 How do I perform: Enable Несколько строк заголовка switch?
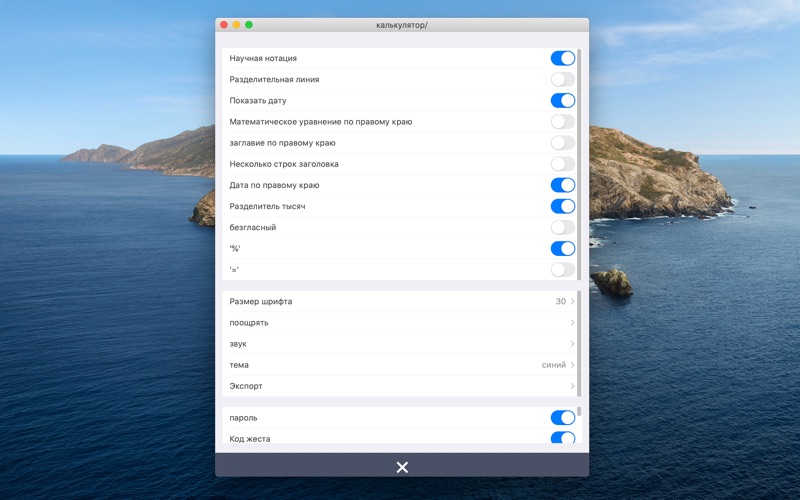[563, 164]
